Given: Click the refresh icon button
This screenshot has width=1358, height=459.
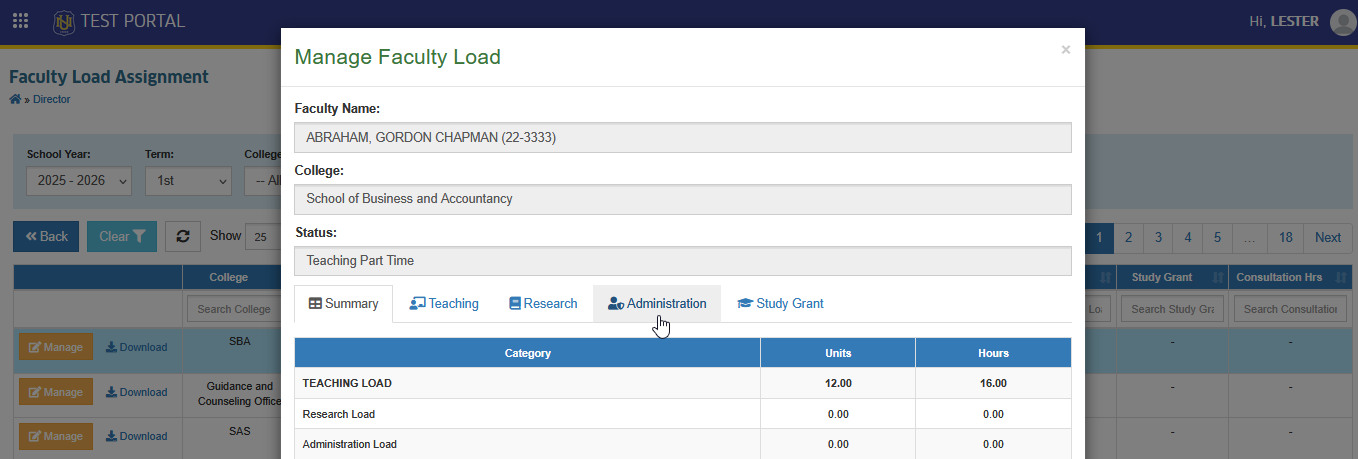Looking at the screenshot, I should tap(183, 236).
